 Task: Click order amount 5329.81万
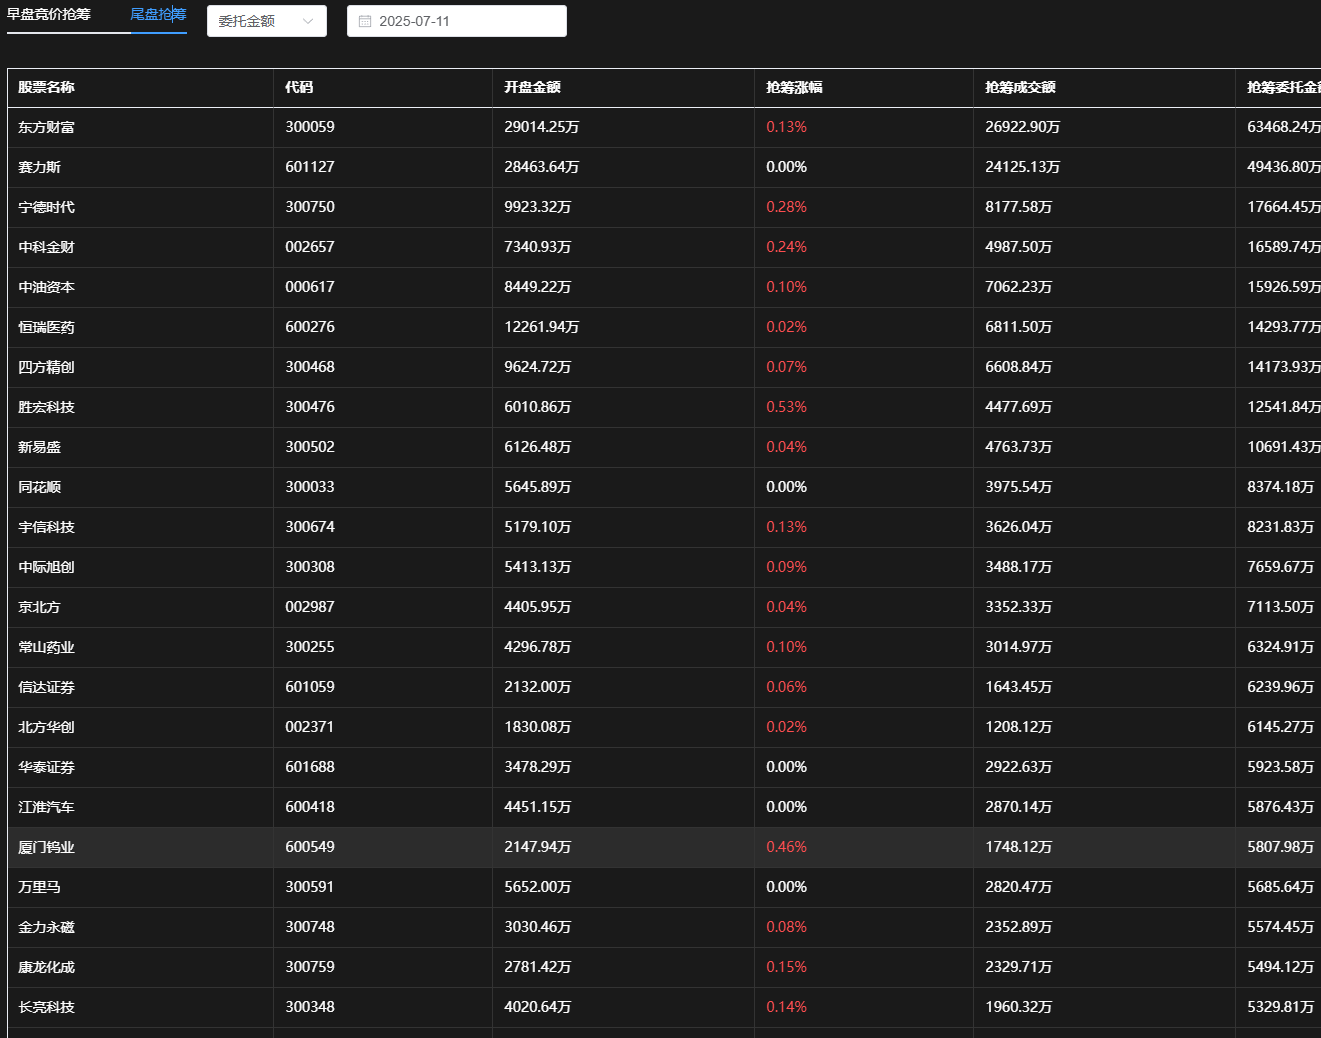pos(1281,1007)
